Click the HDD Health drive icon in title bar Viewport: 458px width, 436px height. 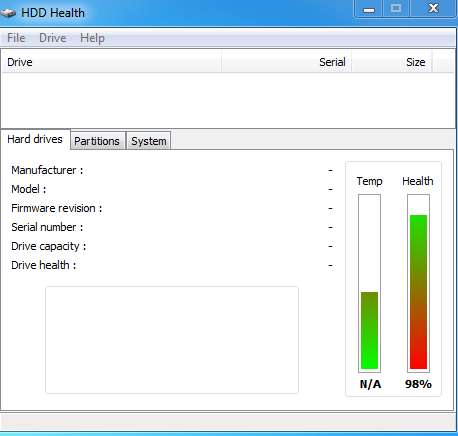pos(8,13)
